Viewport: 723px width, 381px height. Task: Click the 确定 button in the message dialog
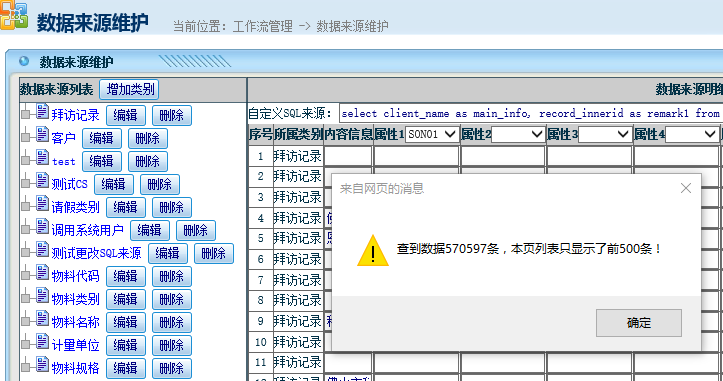(639, 323)
